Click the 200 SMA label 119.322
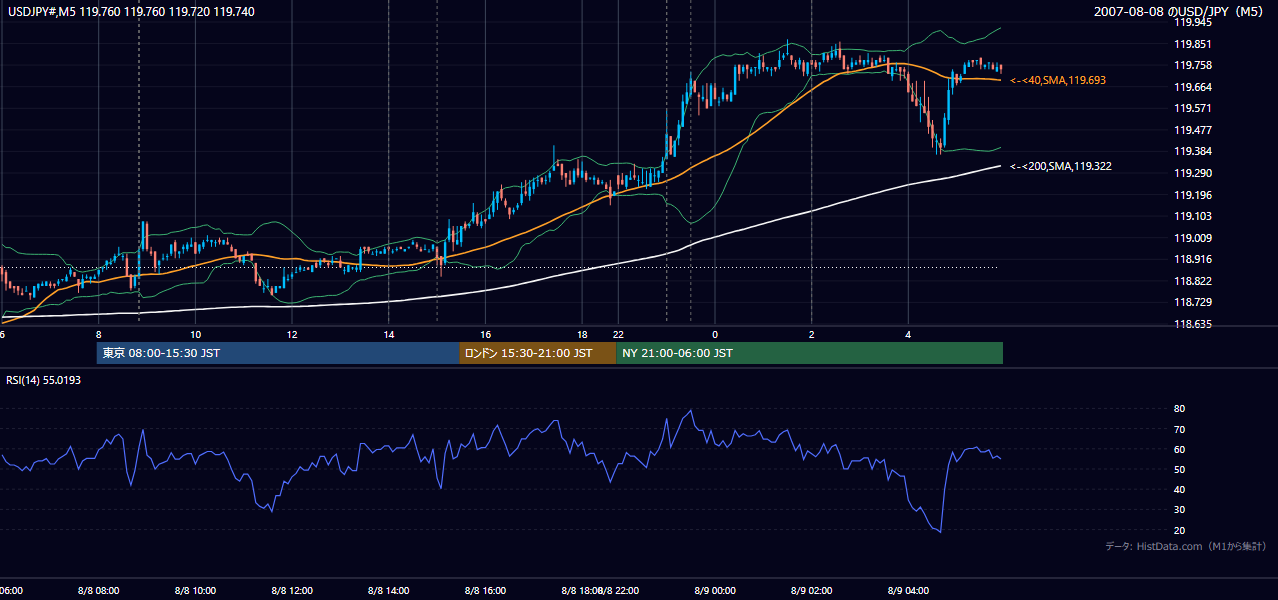This screenshot has height=600, width=1278. [1062, 166]
